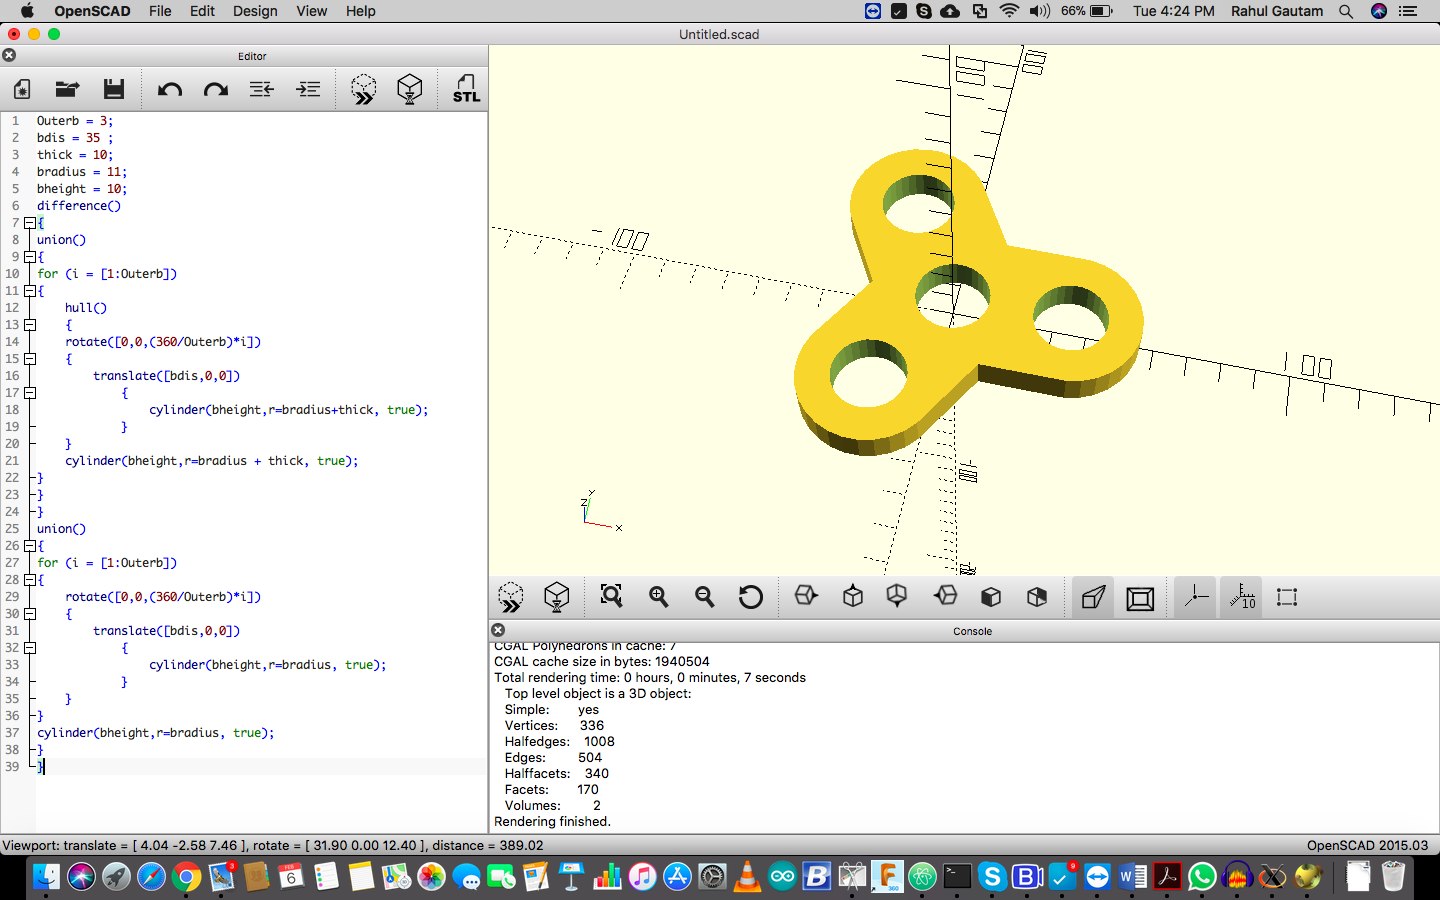Collapse the fold marker at line 32

tap(30, 648)
